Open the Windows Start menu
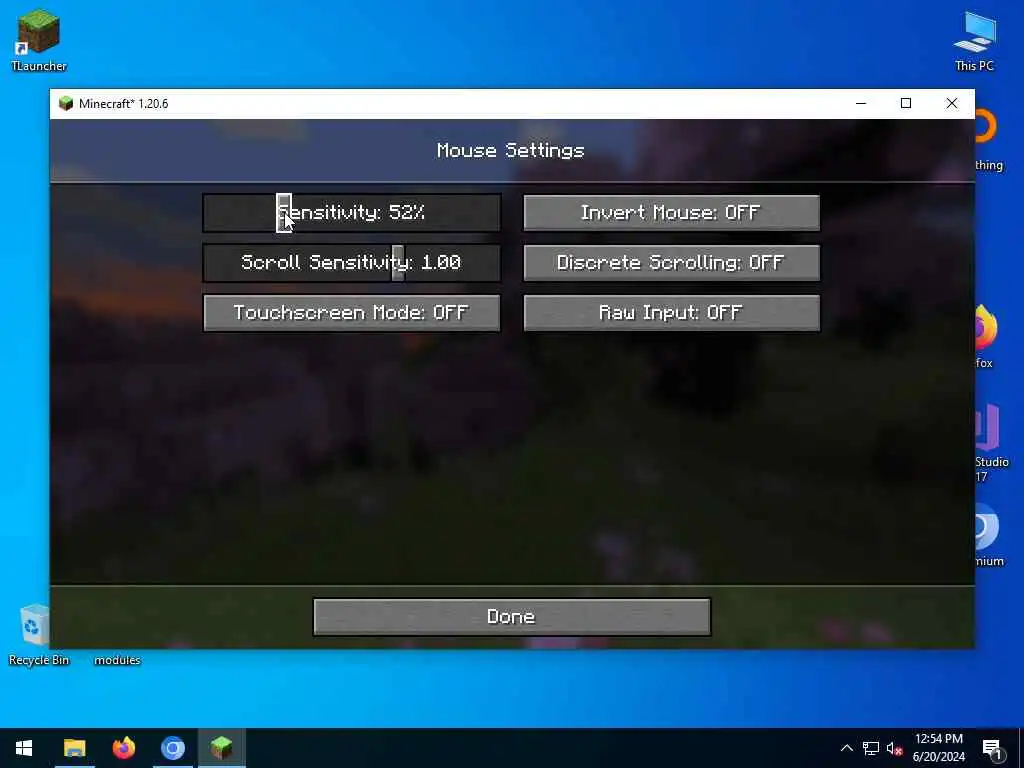This screenshot has width=1024, height=768. (24, 748)
